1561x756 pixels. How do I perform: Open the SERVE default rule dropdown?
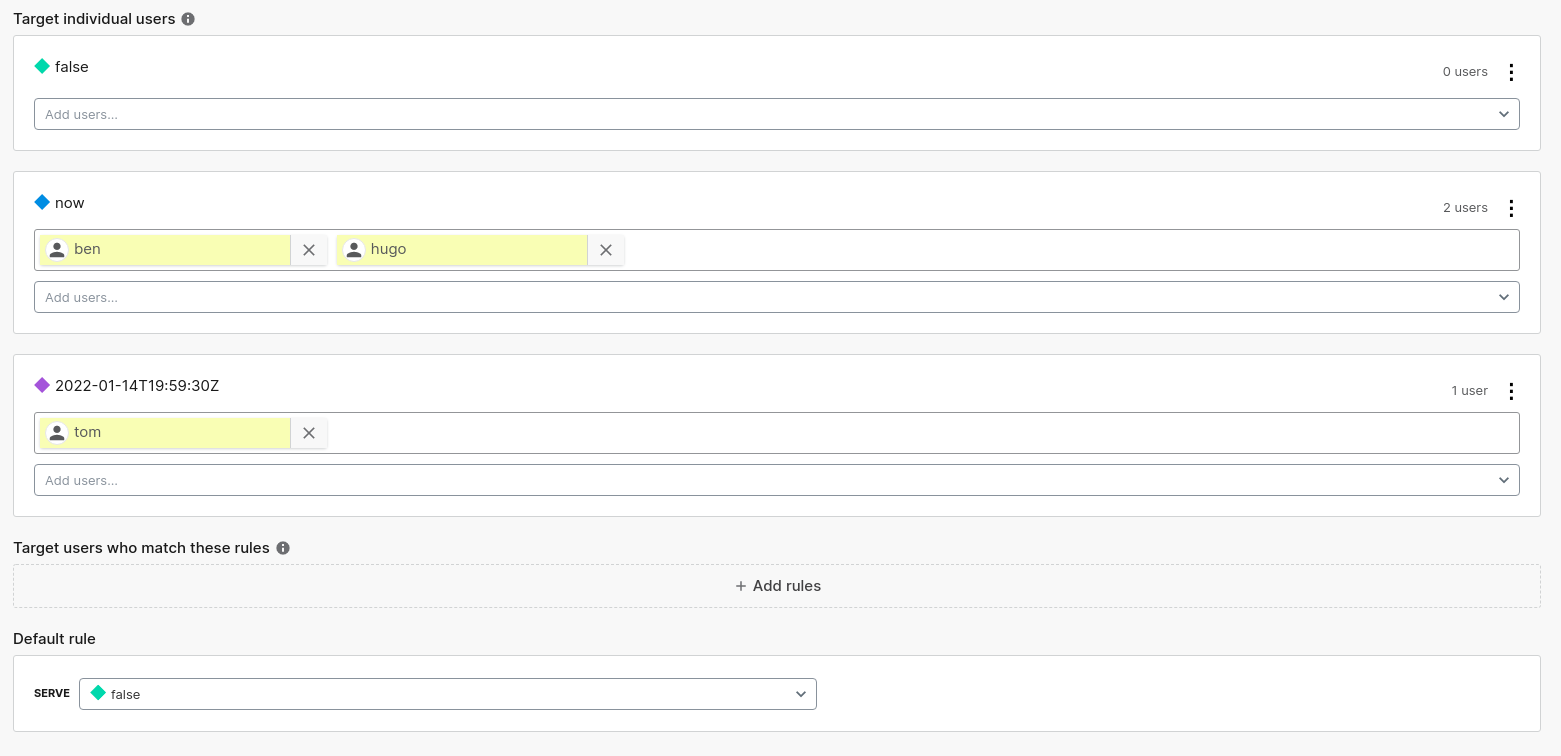448,694
